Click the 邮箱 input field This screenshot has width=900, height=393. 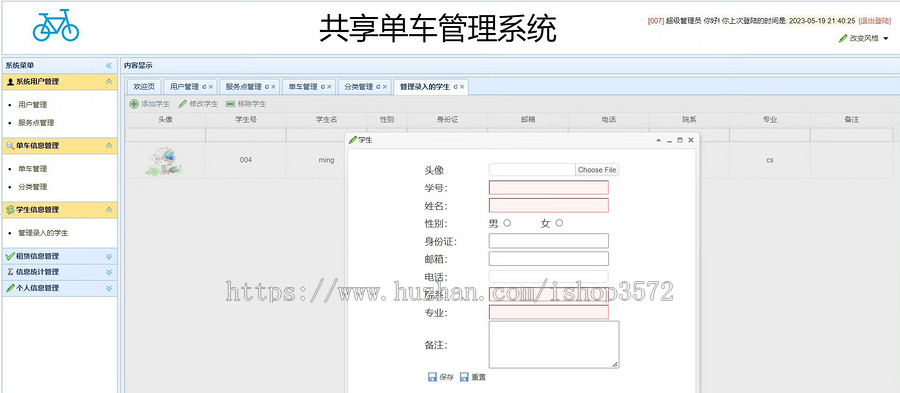pyautogui.click(x=549, y=259)
